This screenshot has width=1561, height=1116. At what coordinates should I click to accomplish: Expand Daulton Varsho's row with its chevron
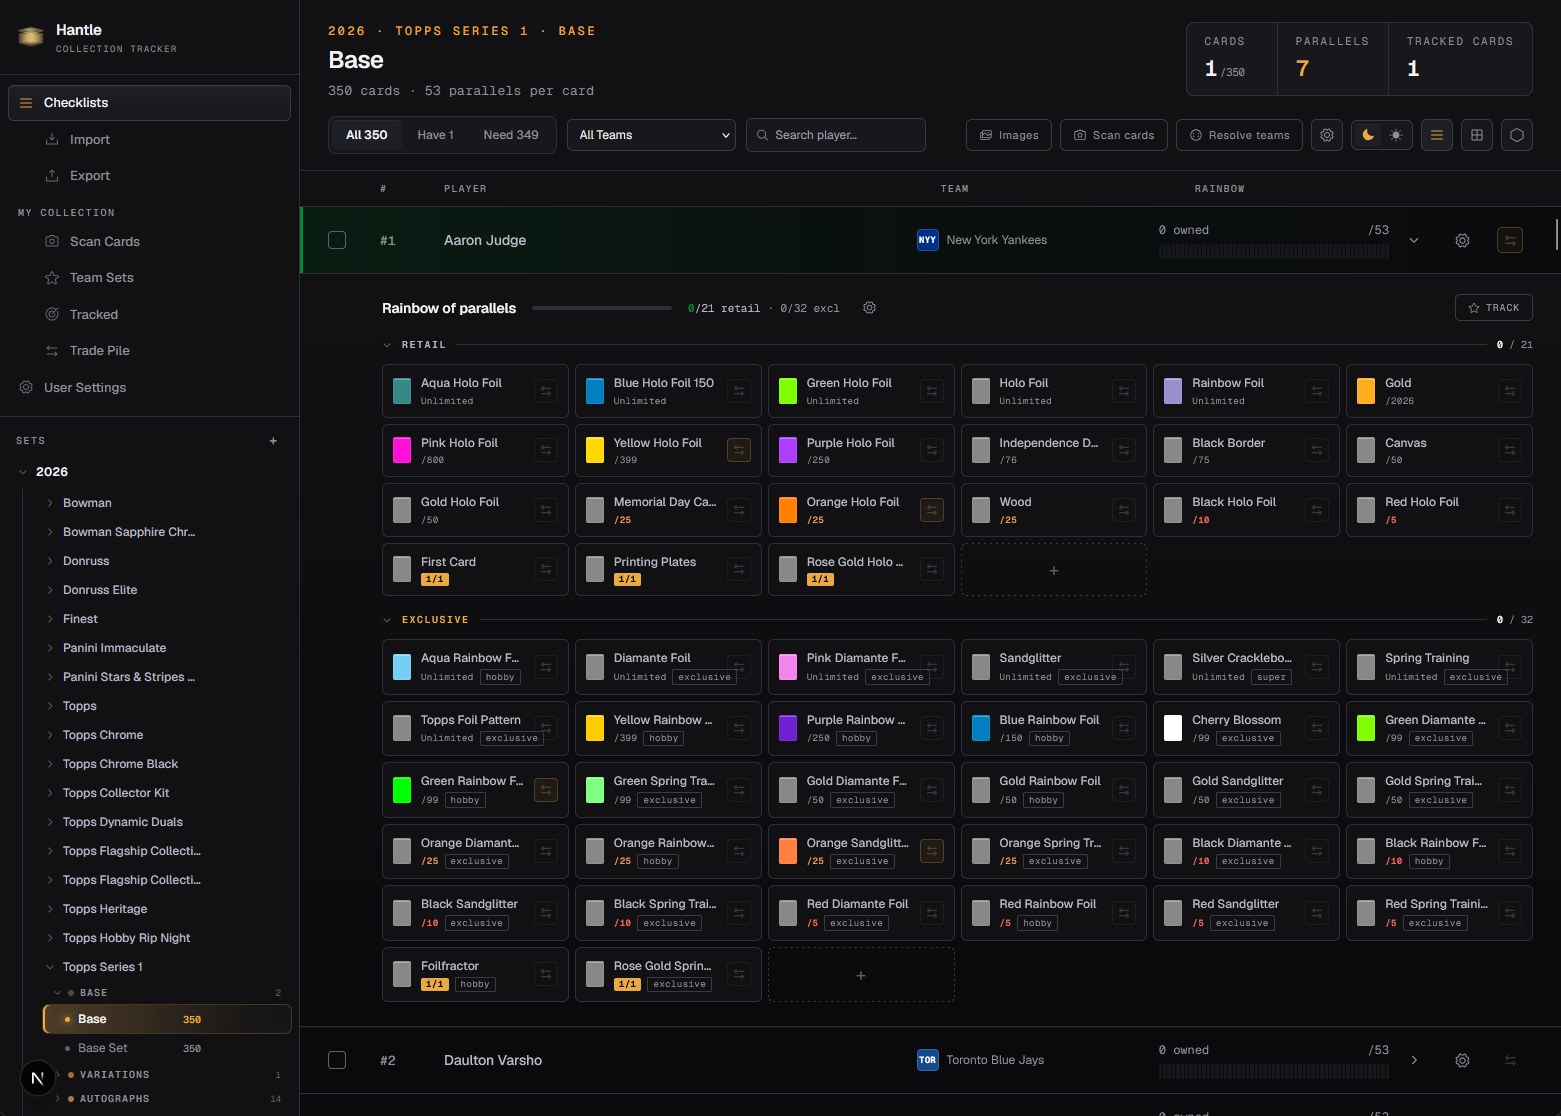[x=1414, y=1060]
